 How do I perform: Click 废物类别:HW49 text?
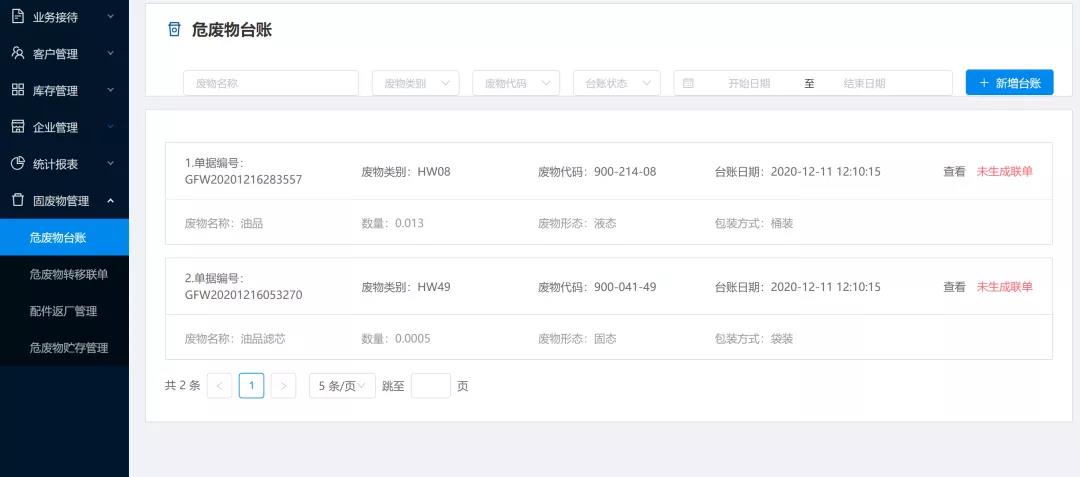(406, 287)
